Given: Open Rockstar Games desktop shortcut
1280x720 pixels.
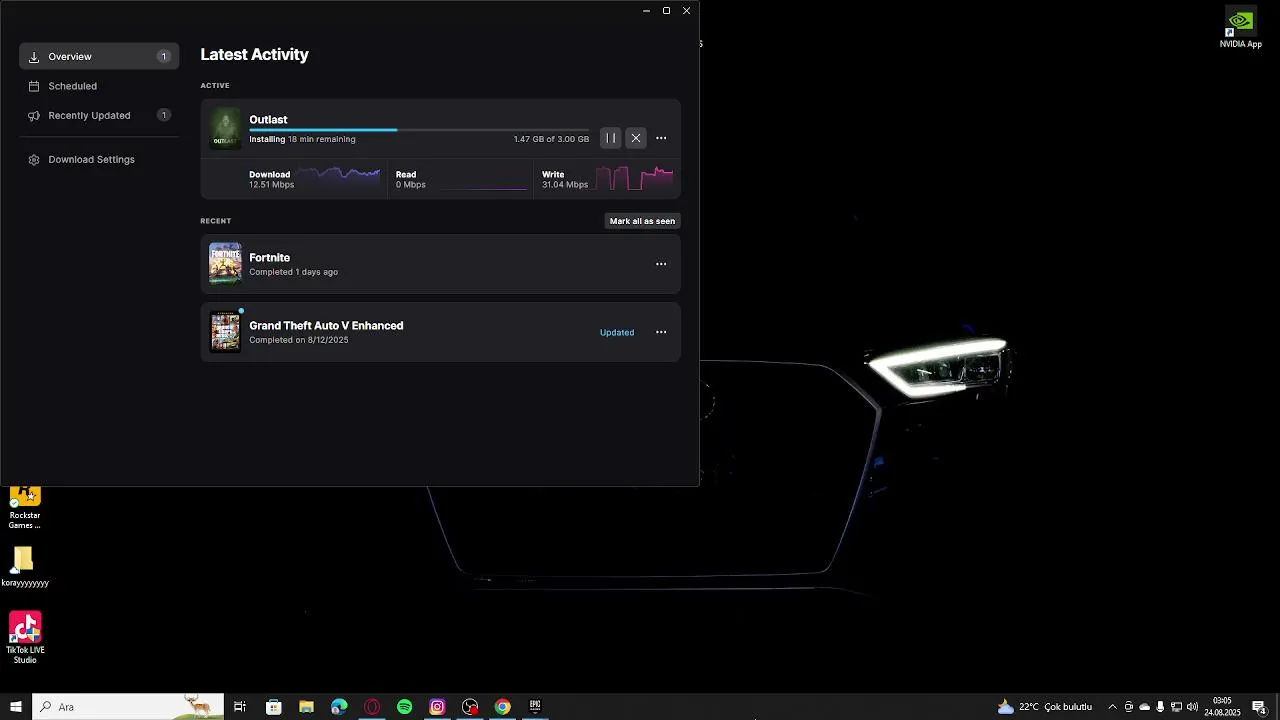Looking at the screenshot, I should (x=25, y=508).
